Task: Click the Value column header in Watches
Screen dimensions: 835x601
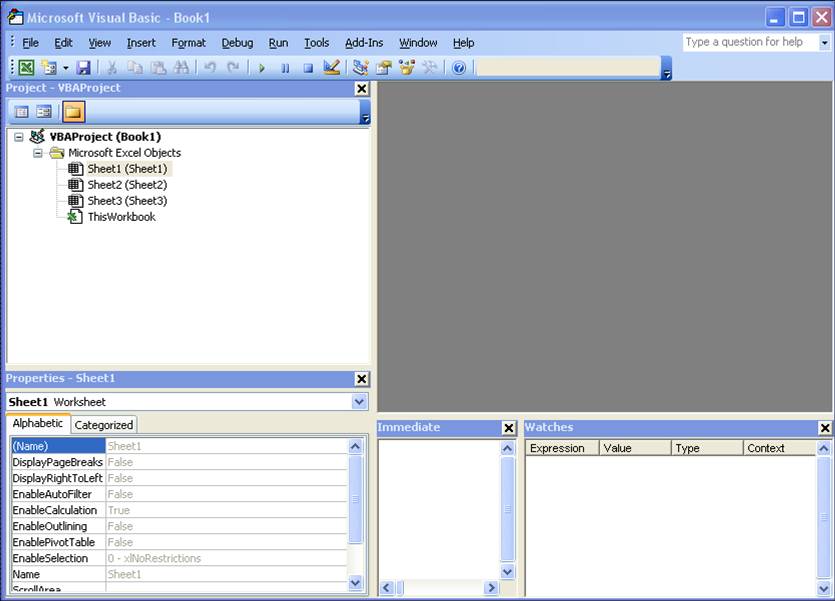Action: pyautogui.click(x=635, y=448)
